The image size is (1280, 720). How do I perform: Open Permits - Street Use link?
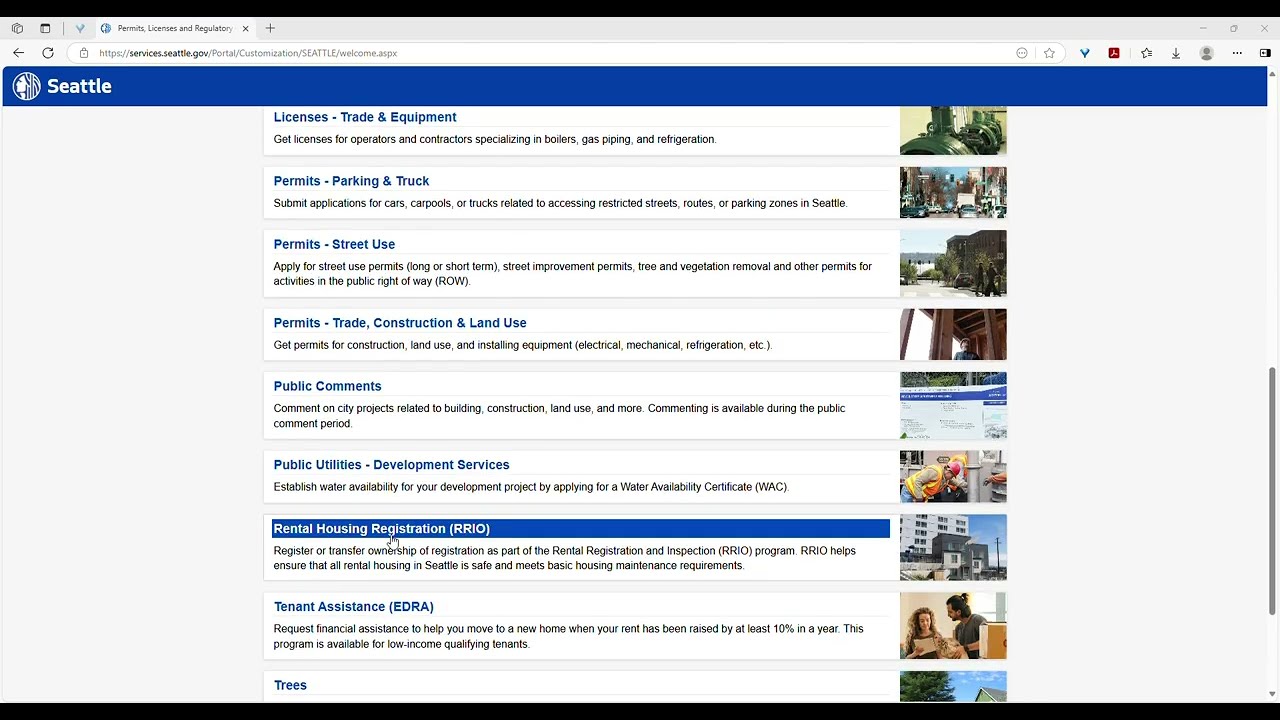tap(334, 244)
